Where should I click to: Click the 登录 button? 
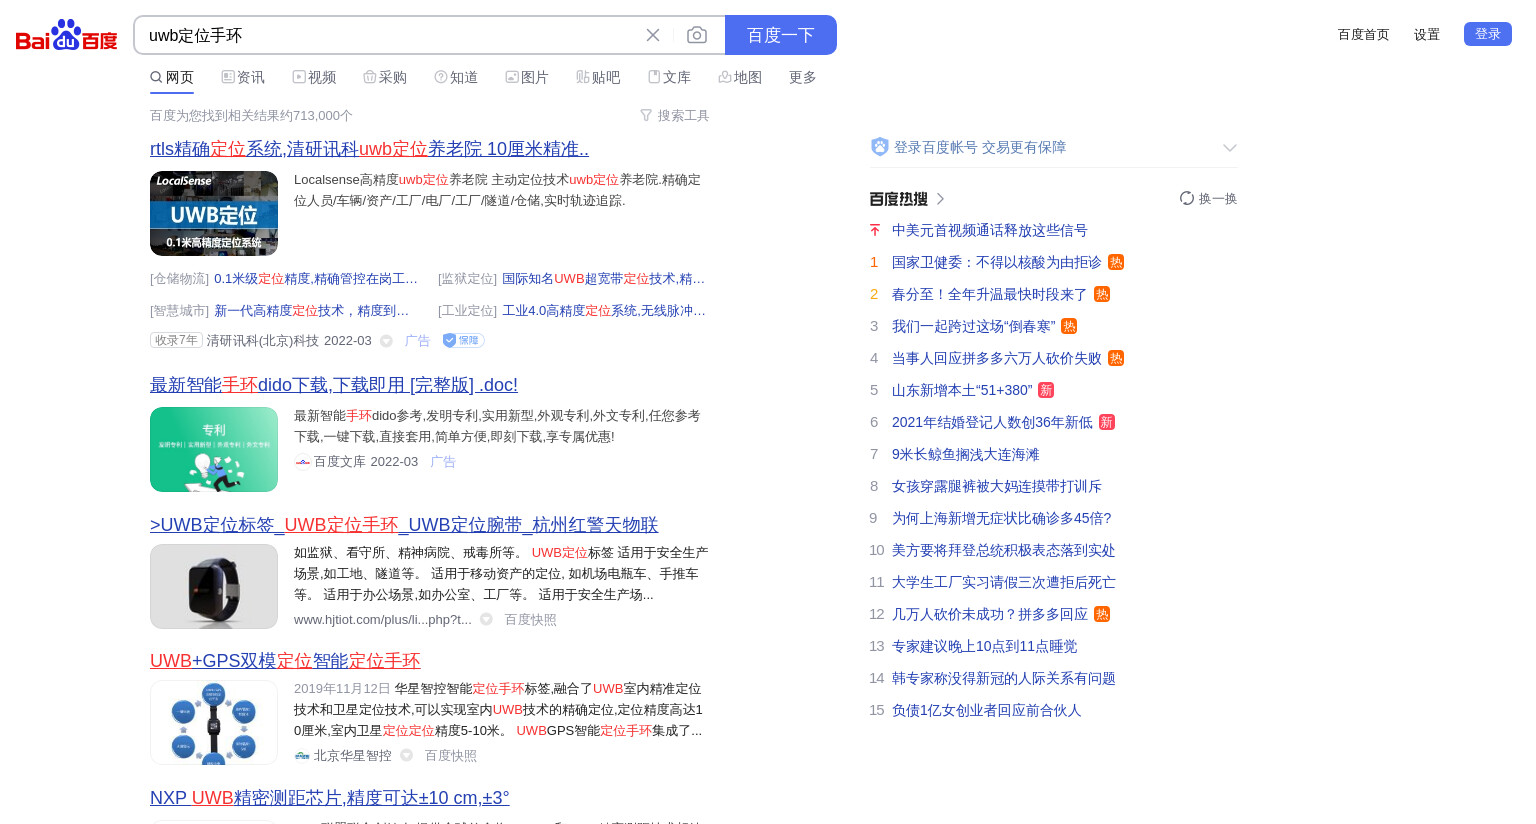point(1488,34)
